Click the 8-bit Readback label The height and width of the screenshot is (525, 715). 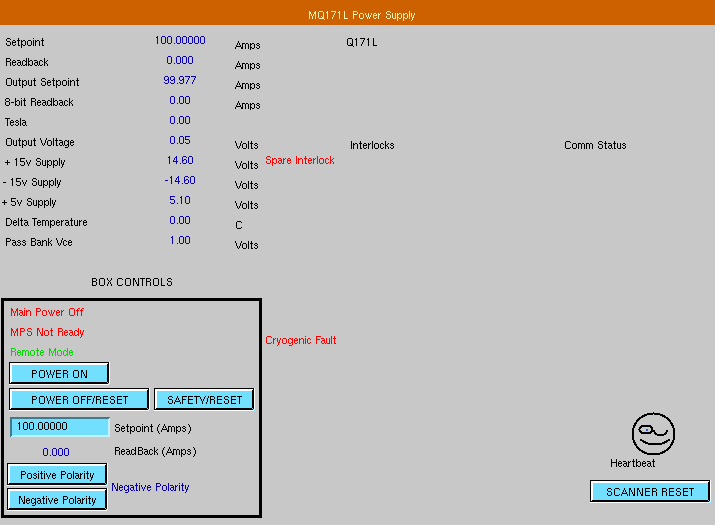pos(39,102)
